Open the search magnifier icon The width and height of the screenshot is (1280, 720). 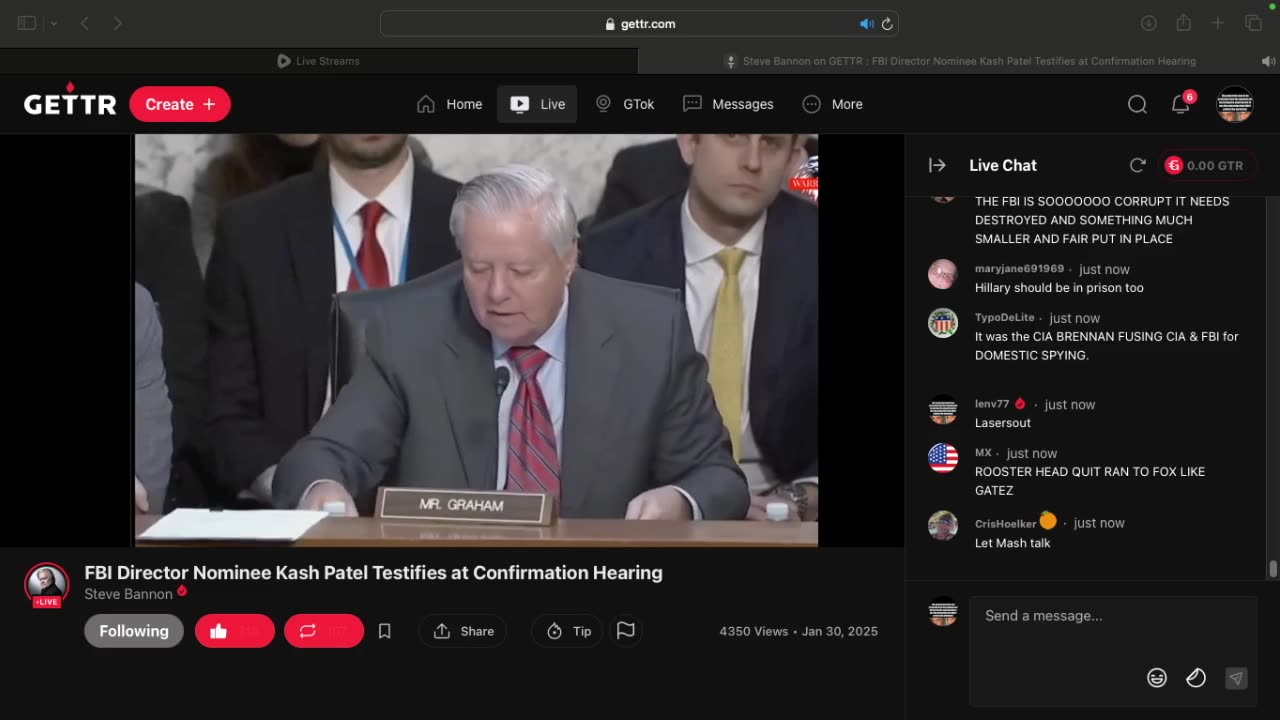[1137, 104]
